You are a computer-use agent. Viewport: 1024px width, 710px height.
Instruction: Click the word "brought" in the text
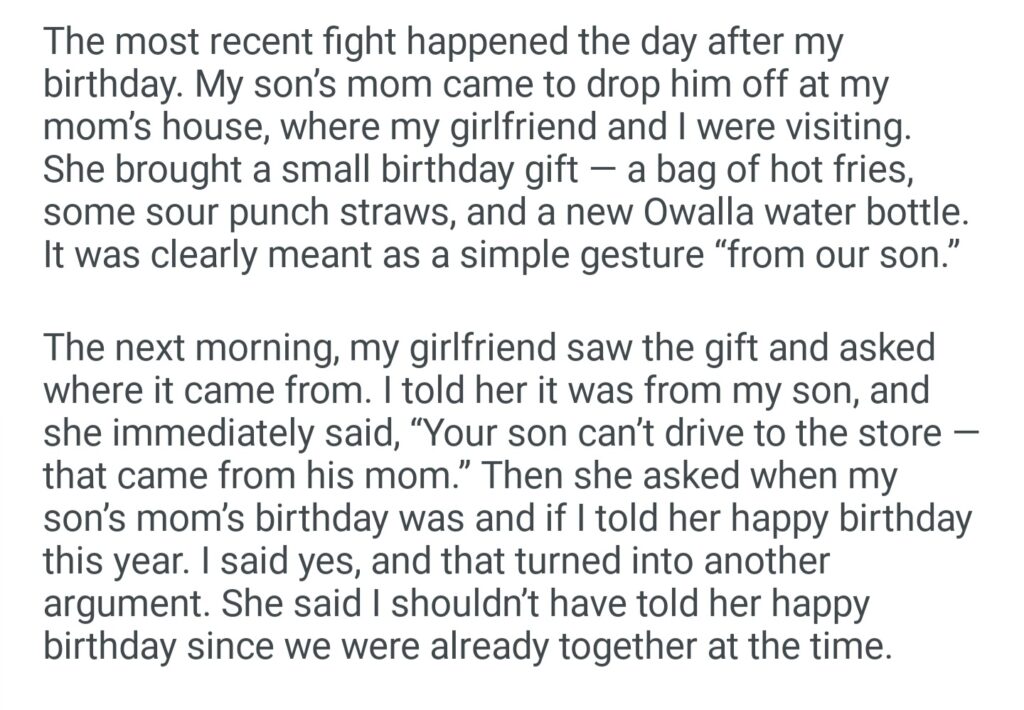pos(166,170)
